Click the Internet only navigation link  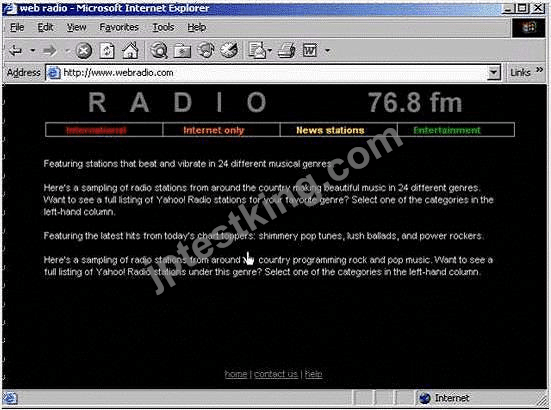(214, 130)
